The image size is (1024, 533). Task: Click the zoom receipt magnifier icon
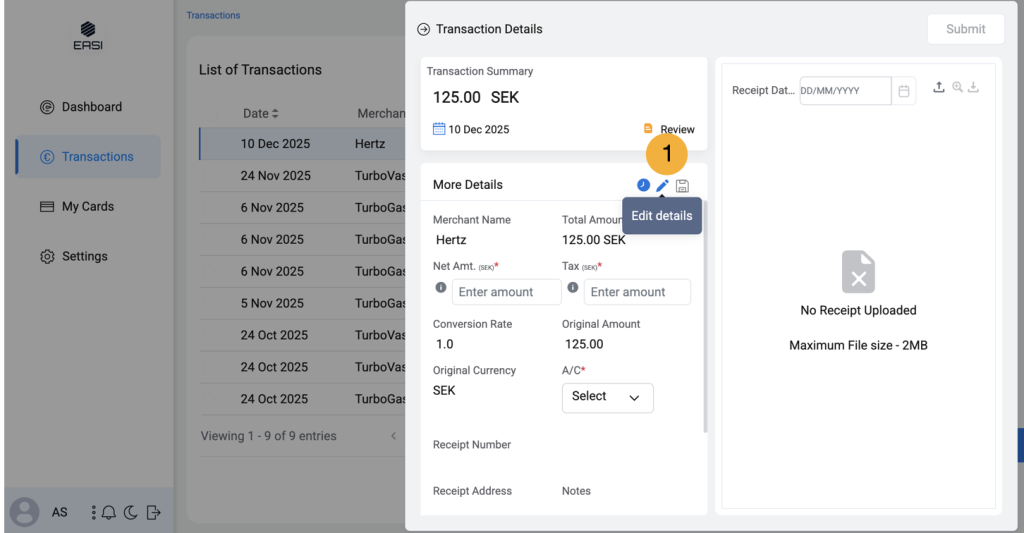pyautogui.click(x=957, y=88)
